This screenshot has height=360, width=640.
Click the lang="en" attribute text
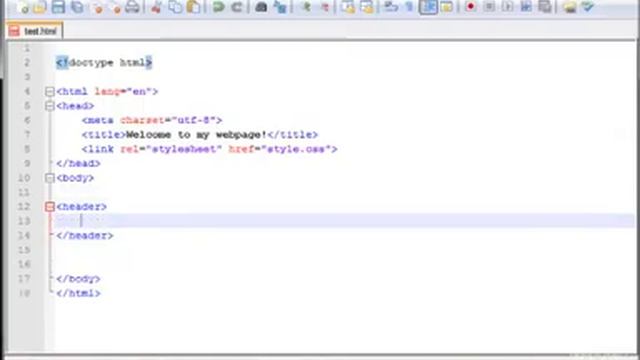[x=123, y=91]
